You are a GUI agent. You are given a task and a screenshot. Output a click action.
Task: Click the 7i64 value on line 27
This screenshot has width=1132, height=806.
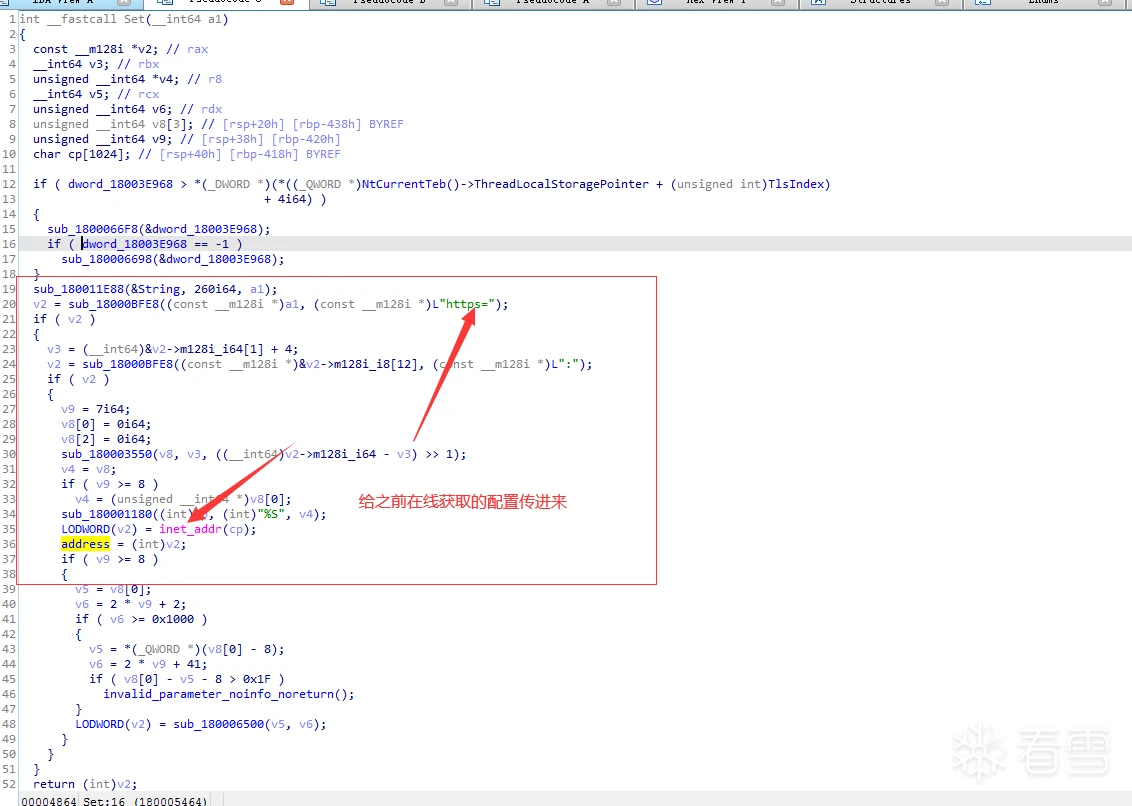pos(110,410)
